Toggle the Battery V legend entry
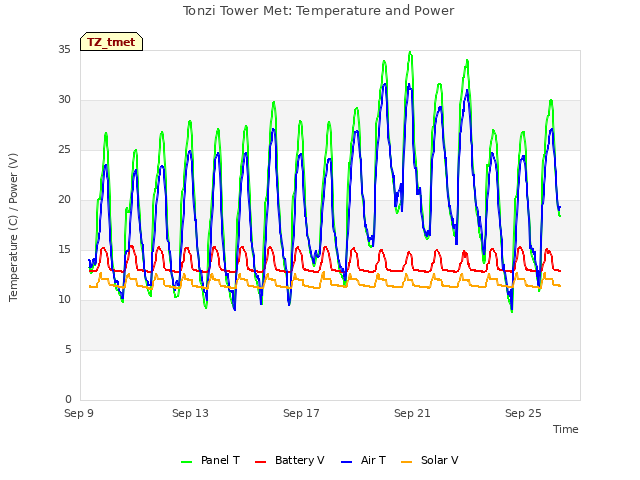The image size is (640, 480). tap(289, 460)
